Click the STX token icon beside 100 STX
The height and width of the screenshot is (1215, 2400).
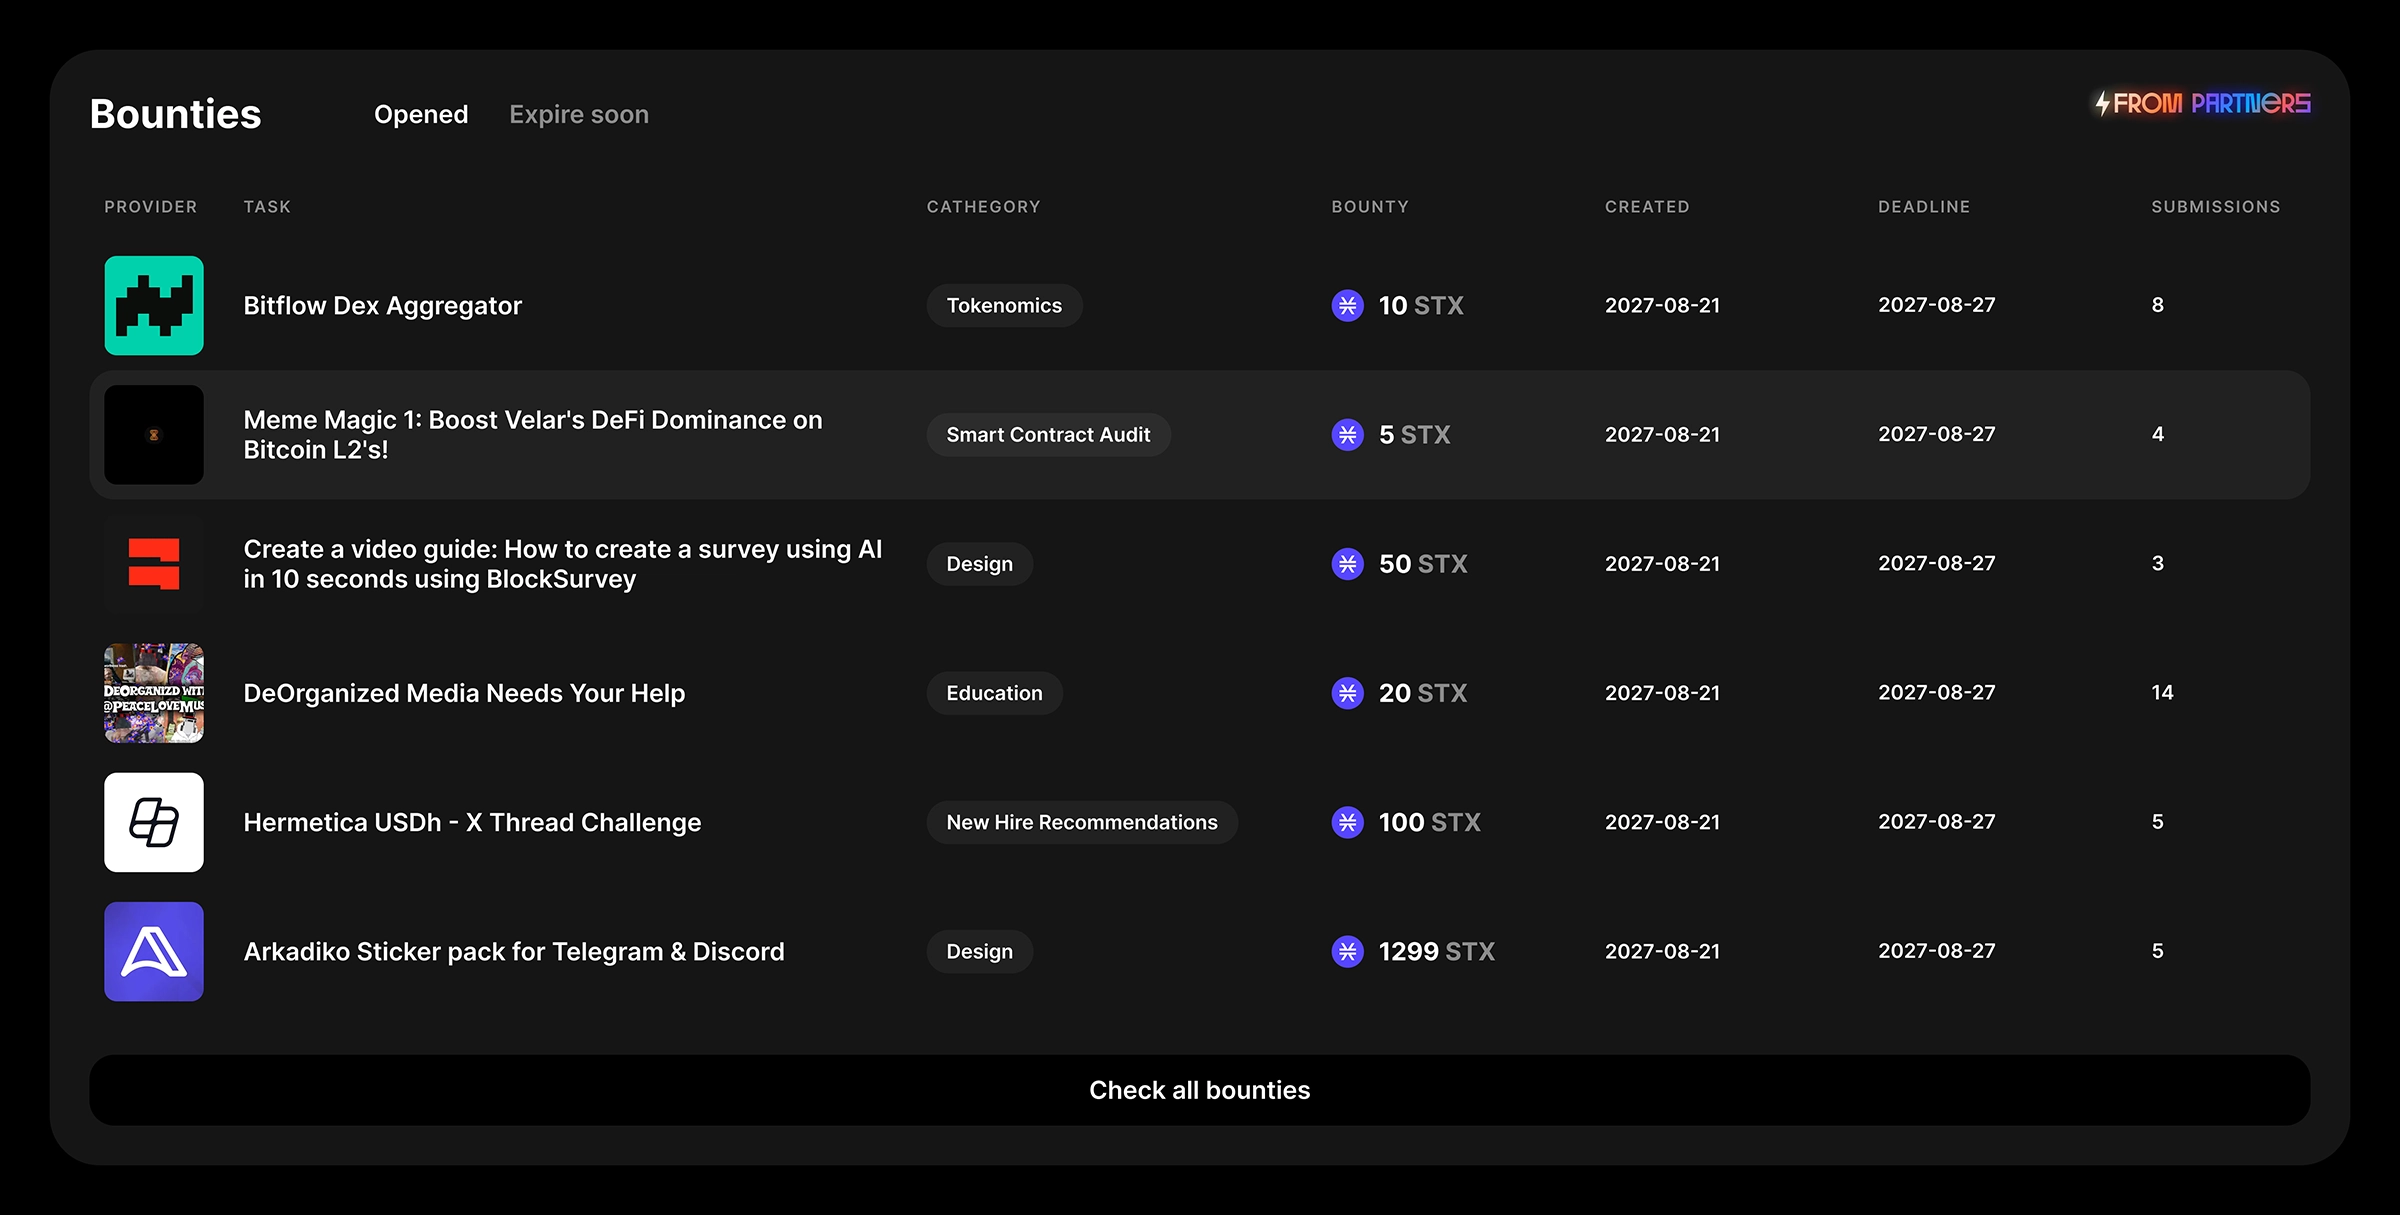coord(1347,822)
